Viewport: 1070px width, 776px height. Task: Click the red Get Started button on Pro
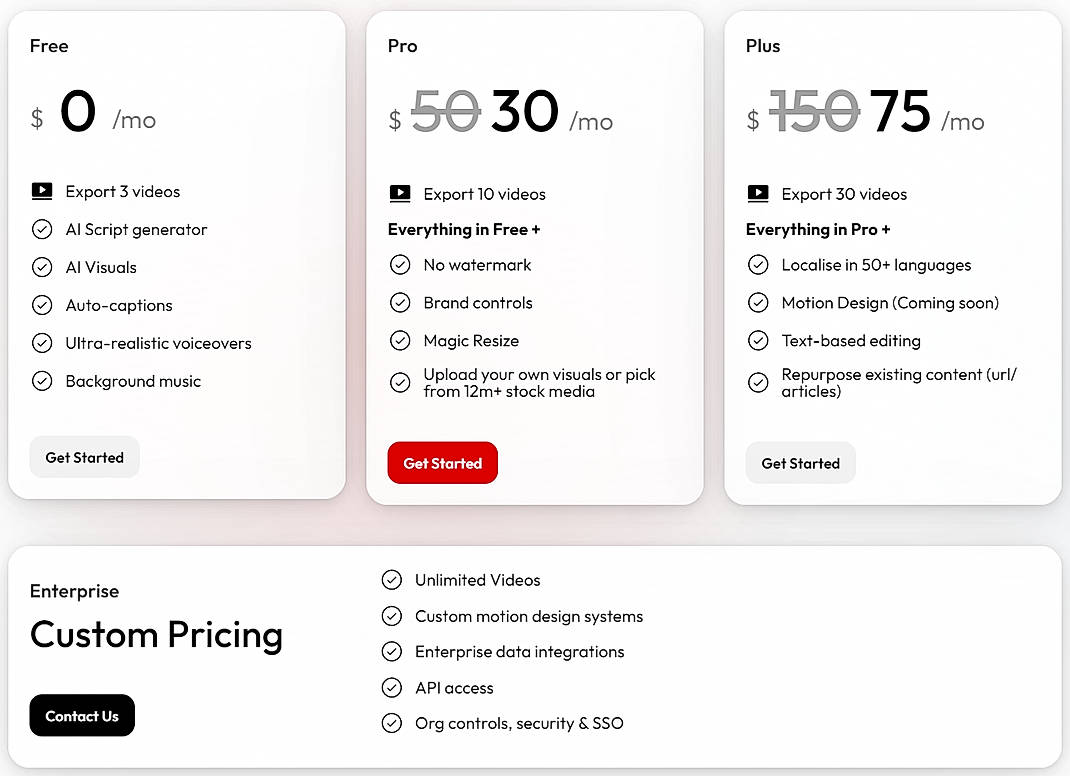tap(442, 463)
